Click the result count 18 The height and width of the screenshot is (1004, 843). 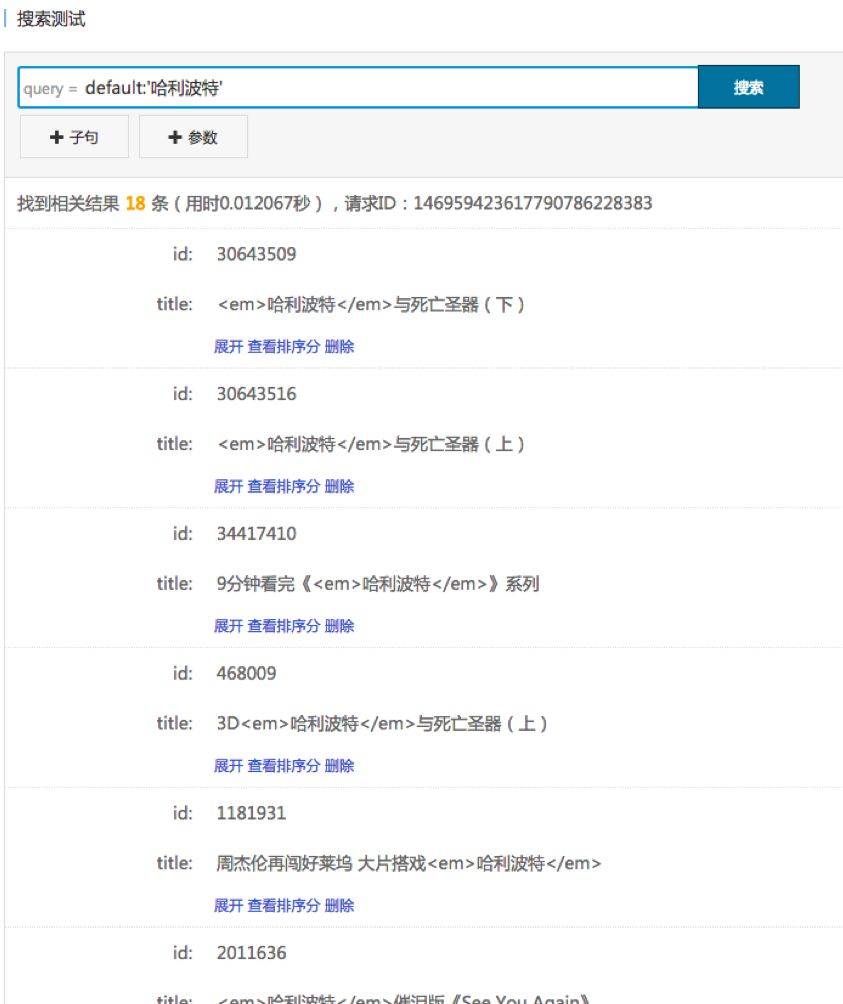tap(136, 204)
